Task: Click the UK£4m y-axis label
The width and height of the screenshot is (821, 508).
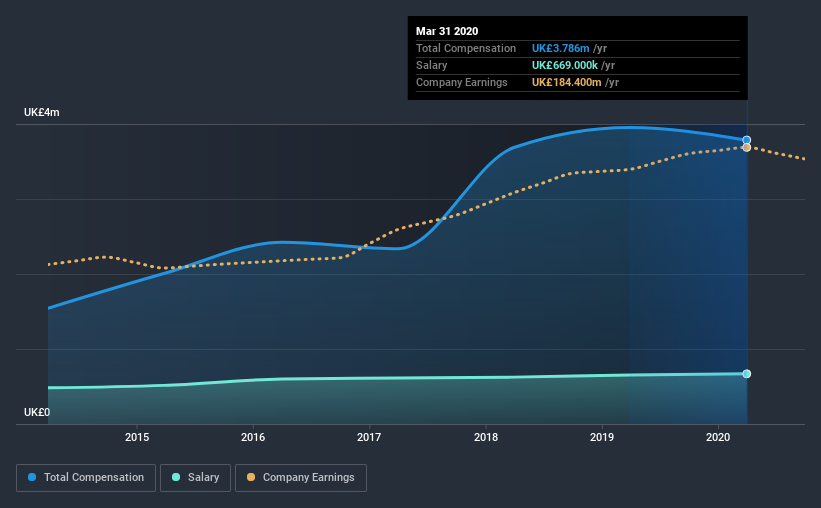Action: coord(41,113)
